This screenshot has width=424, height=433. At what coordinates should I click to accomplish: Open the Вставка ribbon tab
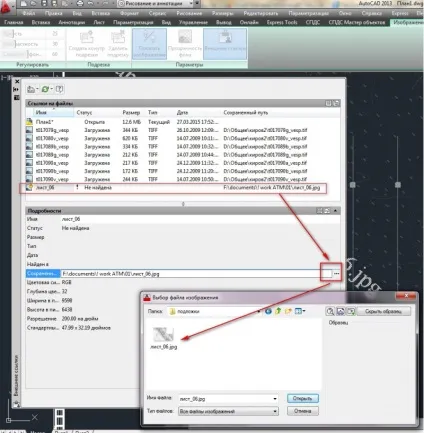[x=40, y=22]
